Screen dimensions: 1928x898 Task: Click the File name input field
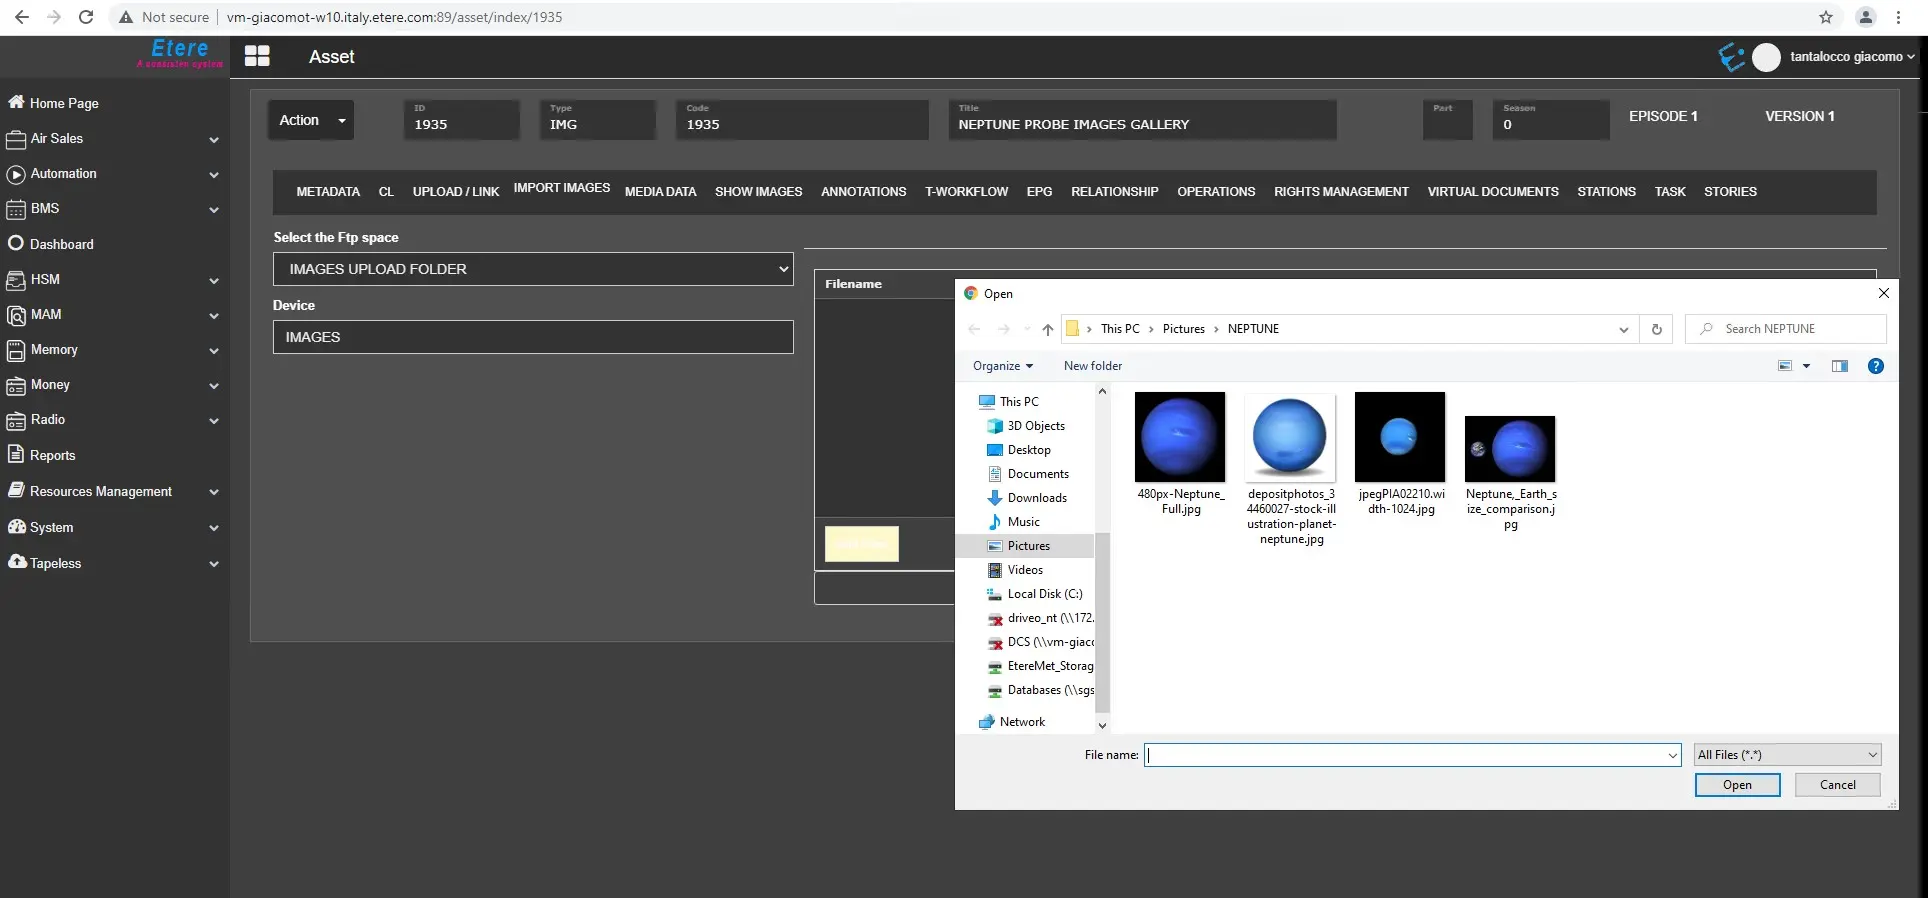click(1405, 755)
